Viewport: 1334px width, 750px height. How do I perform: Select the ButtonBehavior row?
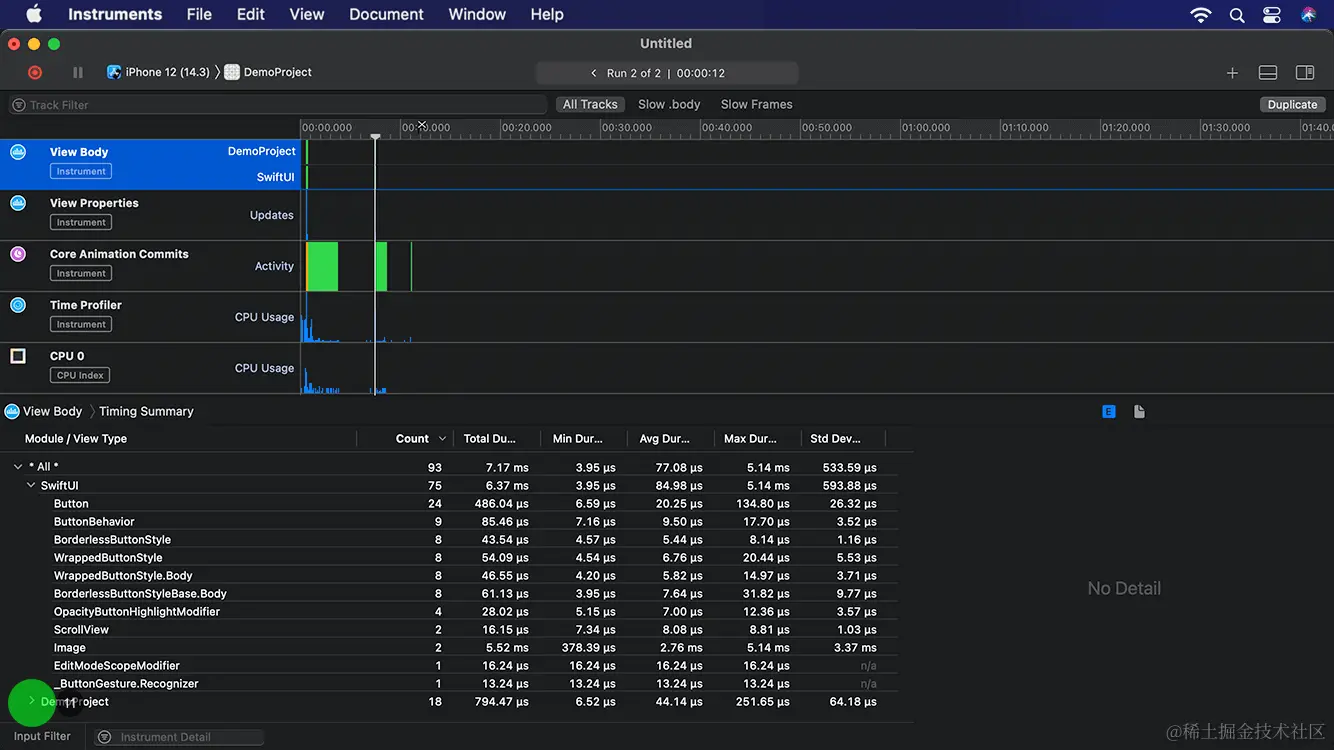click(449, 522)
